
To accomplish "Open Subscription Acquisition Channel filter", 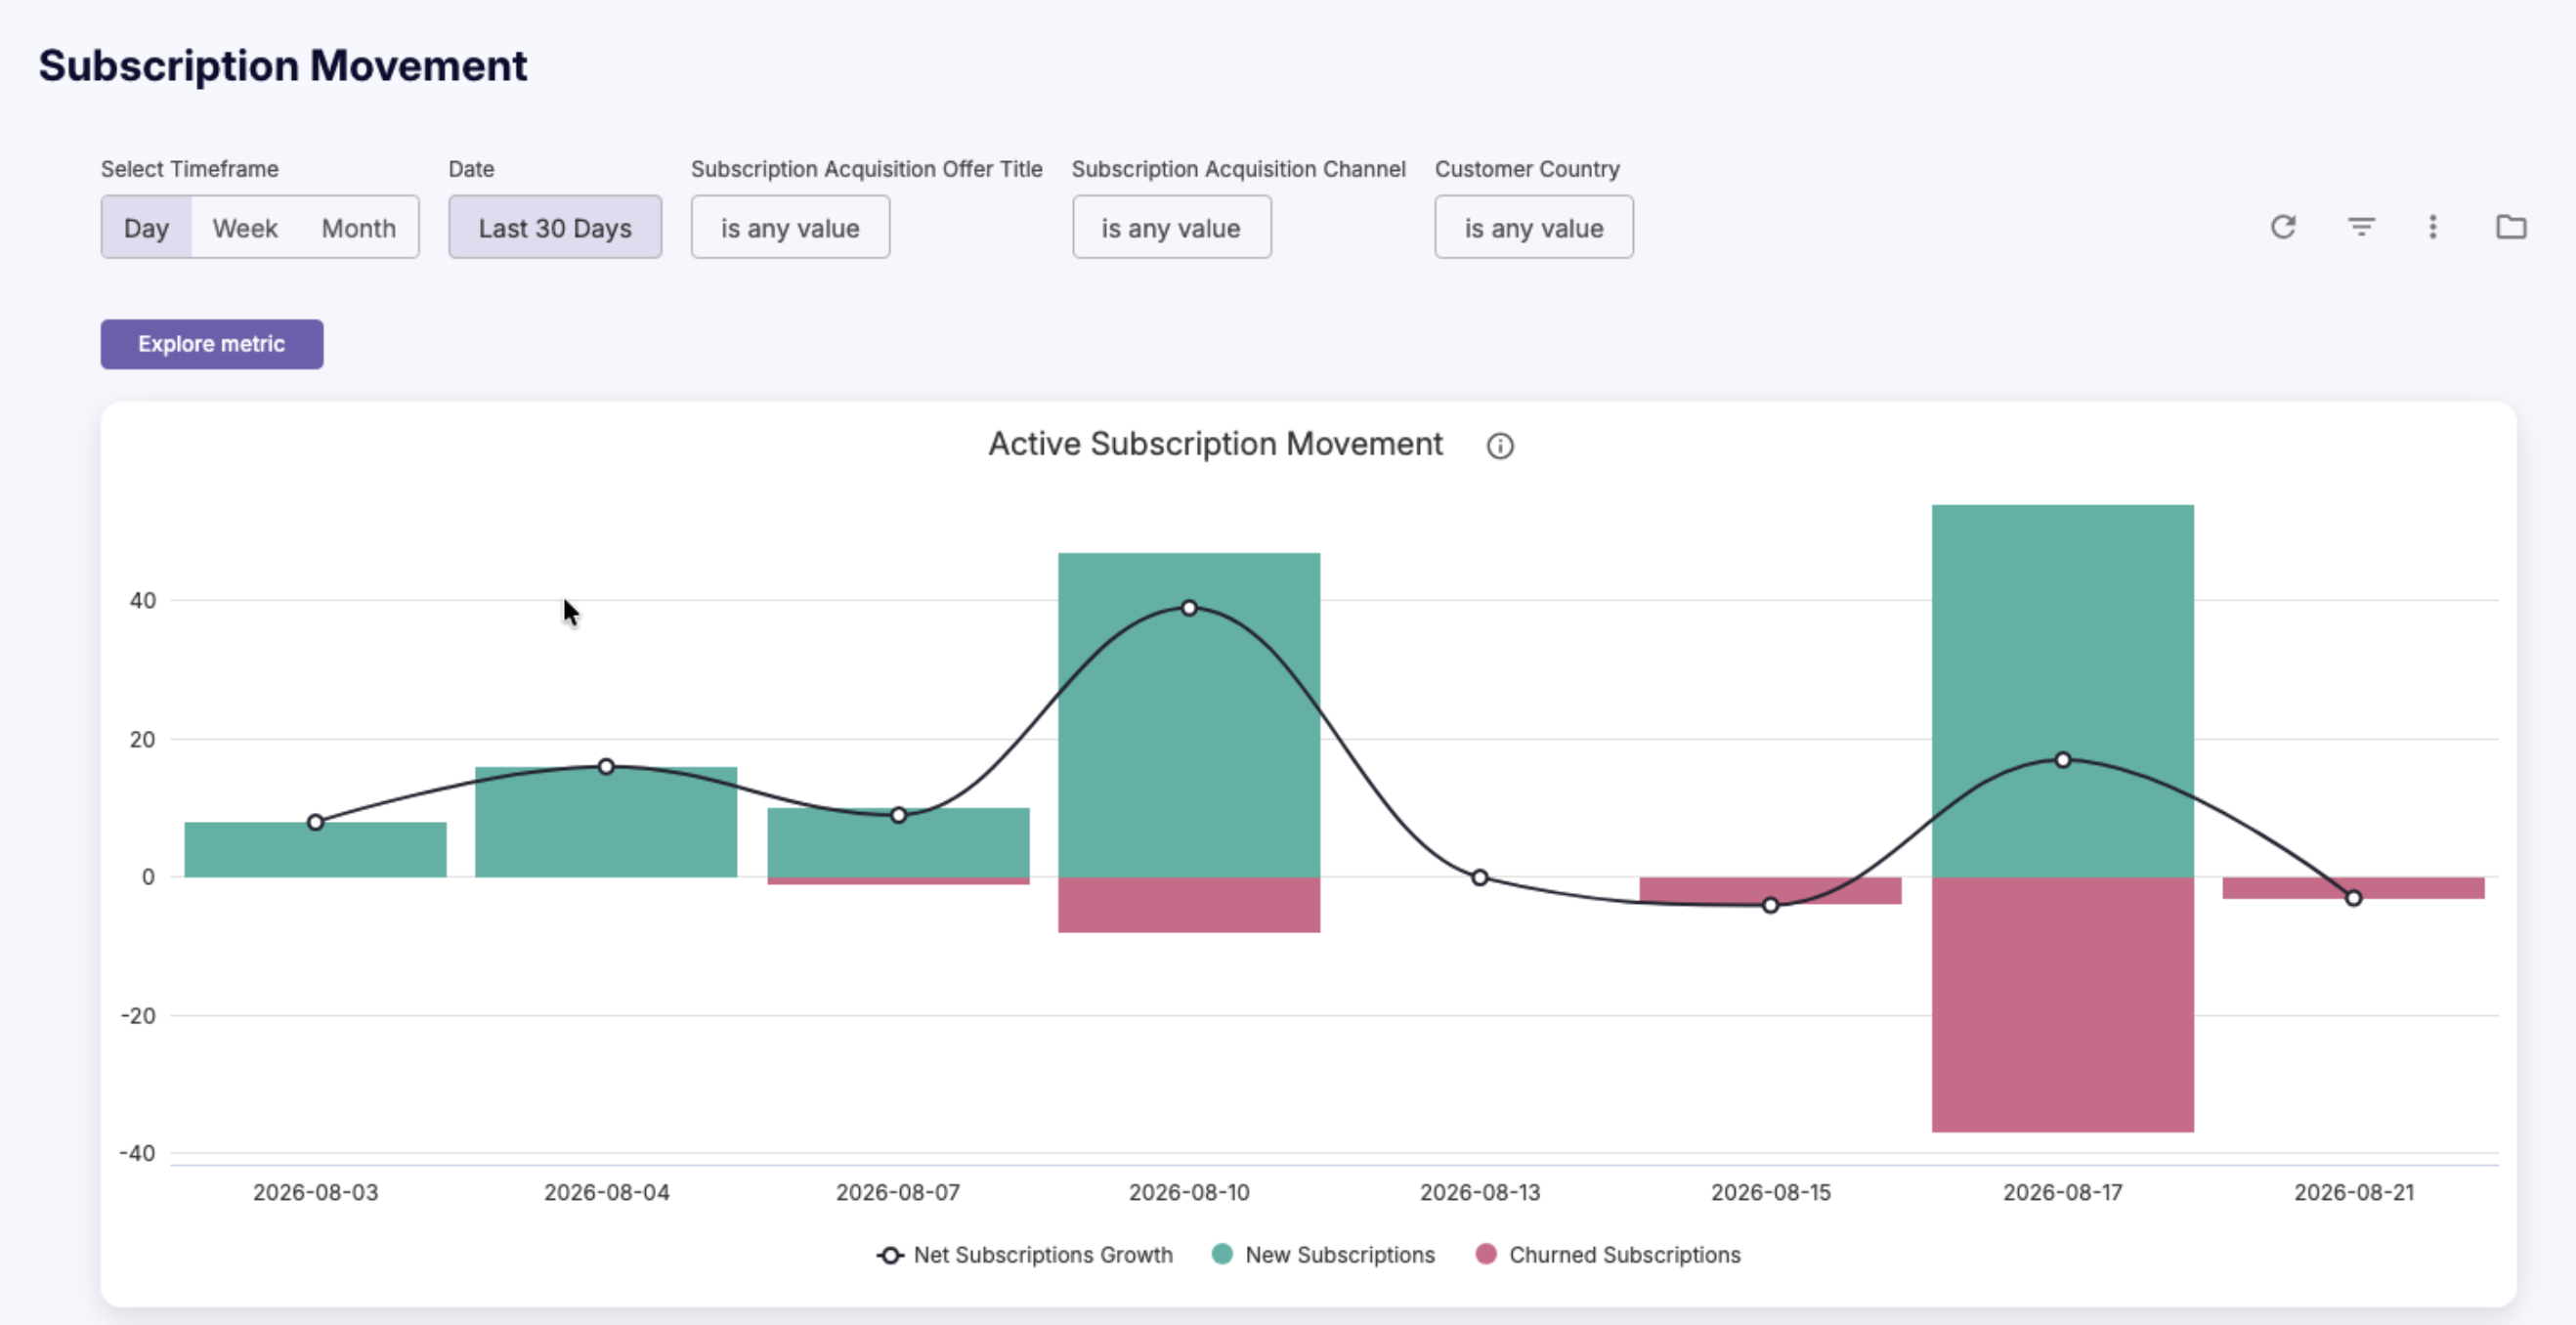I will 1171,228.
